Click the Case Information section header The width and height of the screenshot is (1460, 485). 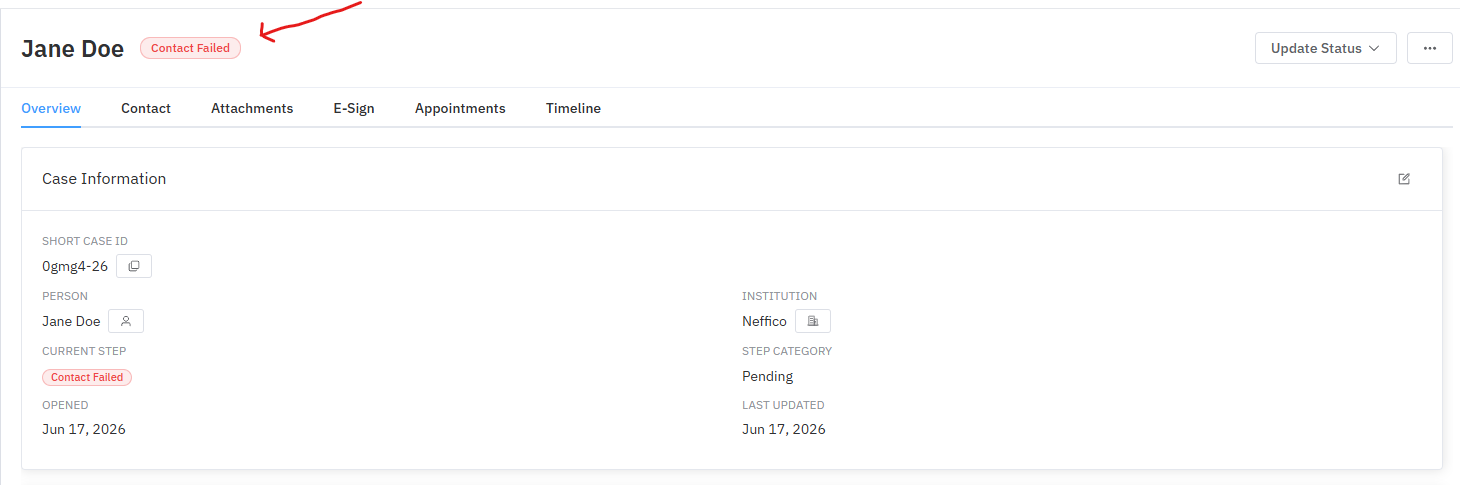click(x=104, y=179)
